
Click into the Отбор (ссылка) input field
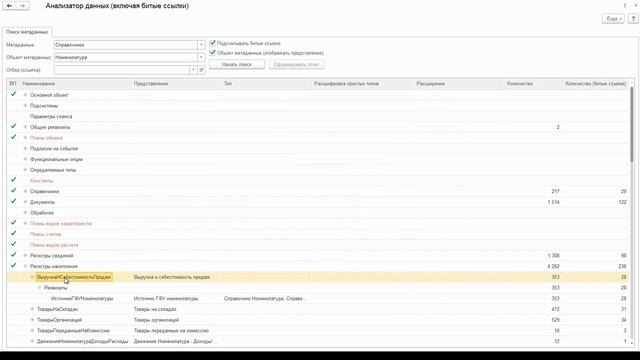(122, 70)
